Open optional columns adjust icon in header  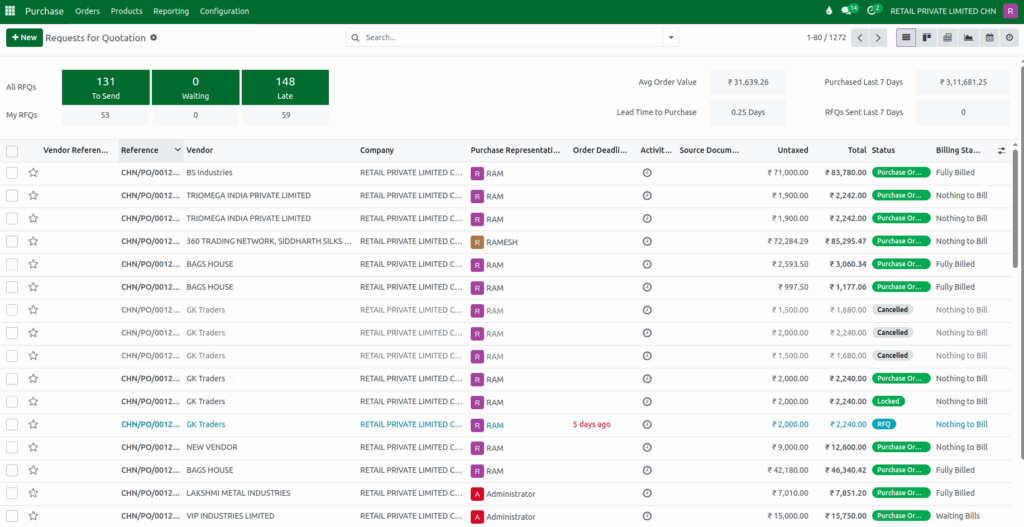pos(1001,150)
